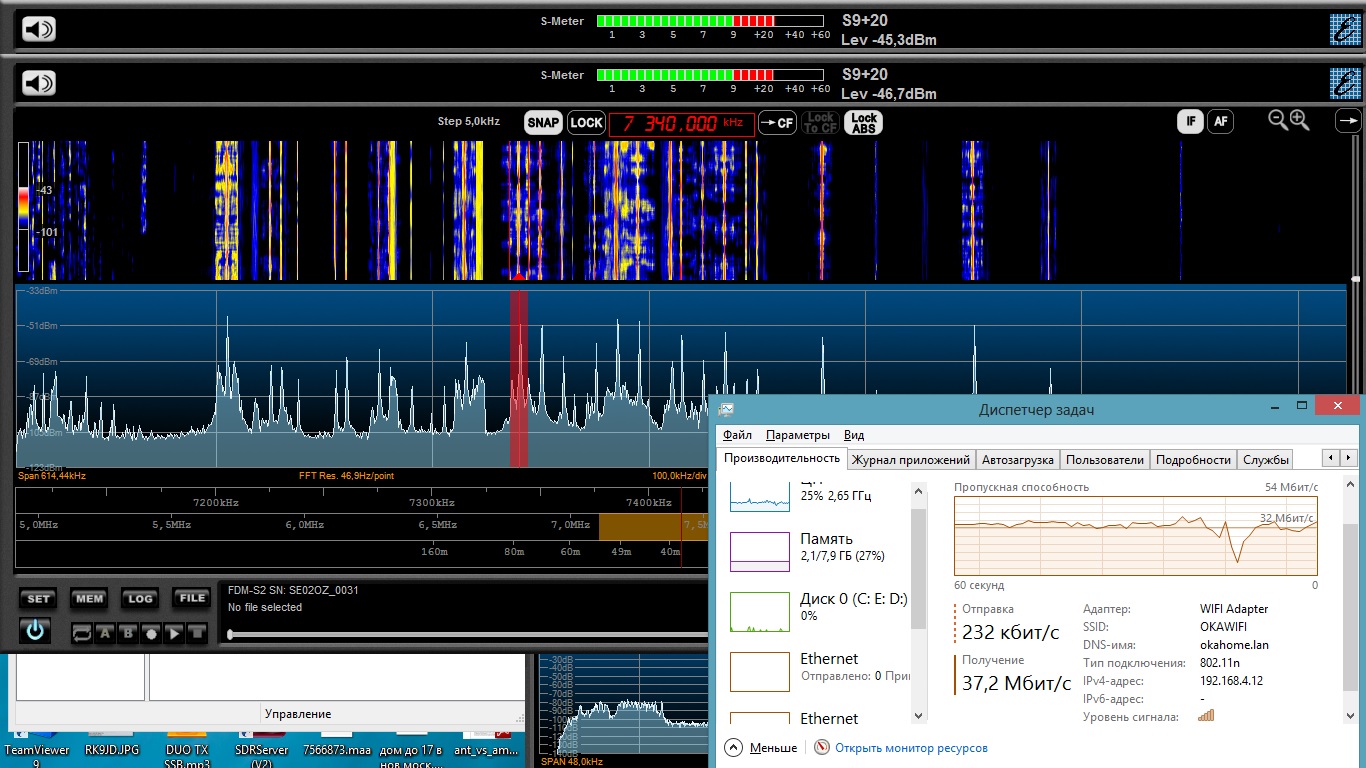Toggle the LOCK frequency button
This screenshot has width=1366, height=768.
tap(586, 123)
